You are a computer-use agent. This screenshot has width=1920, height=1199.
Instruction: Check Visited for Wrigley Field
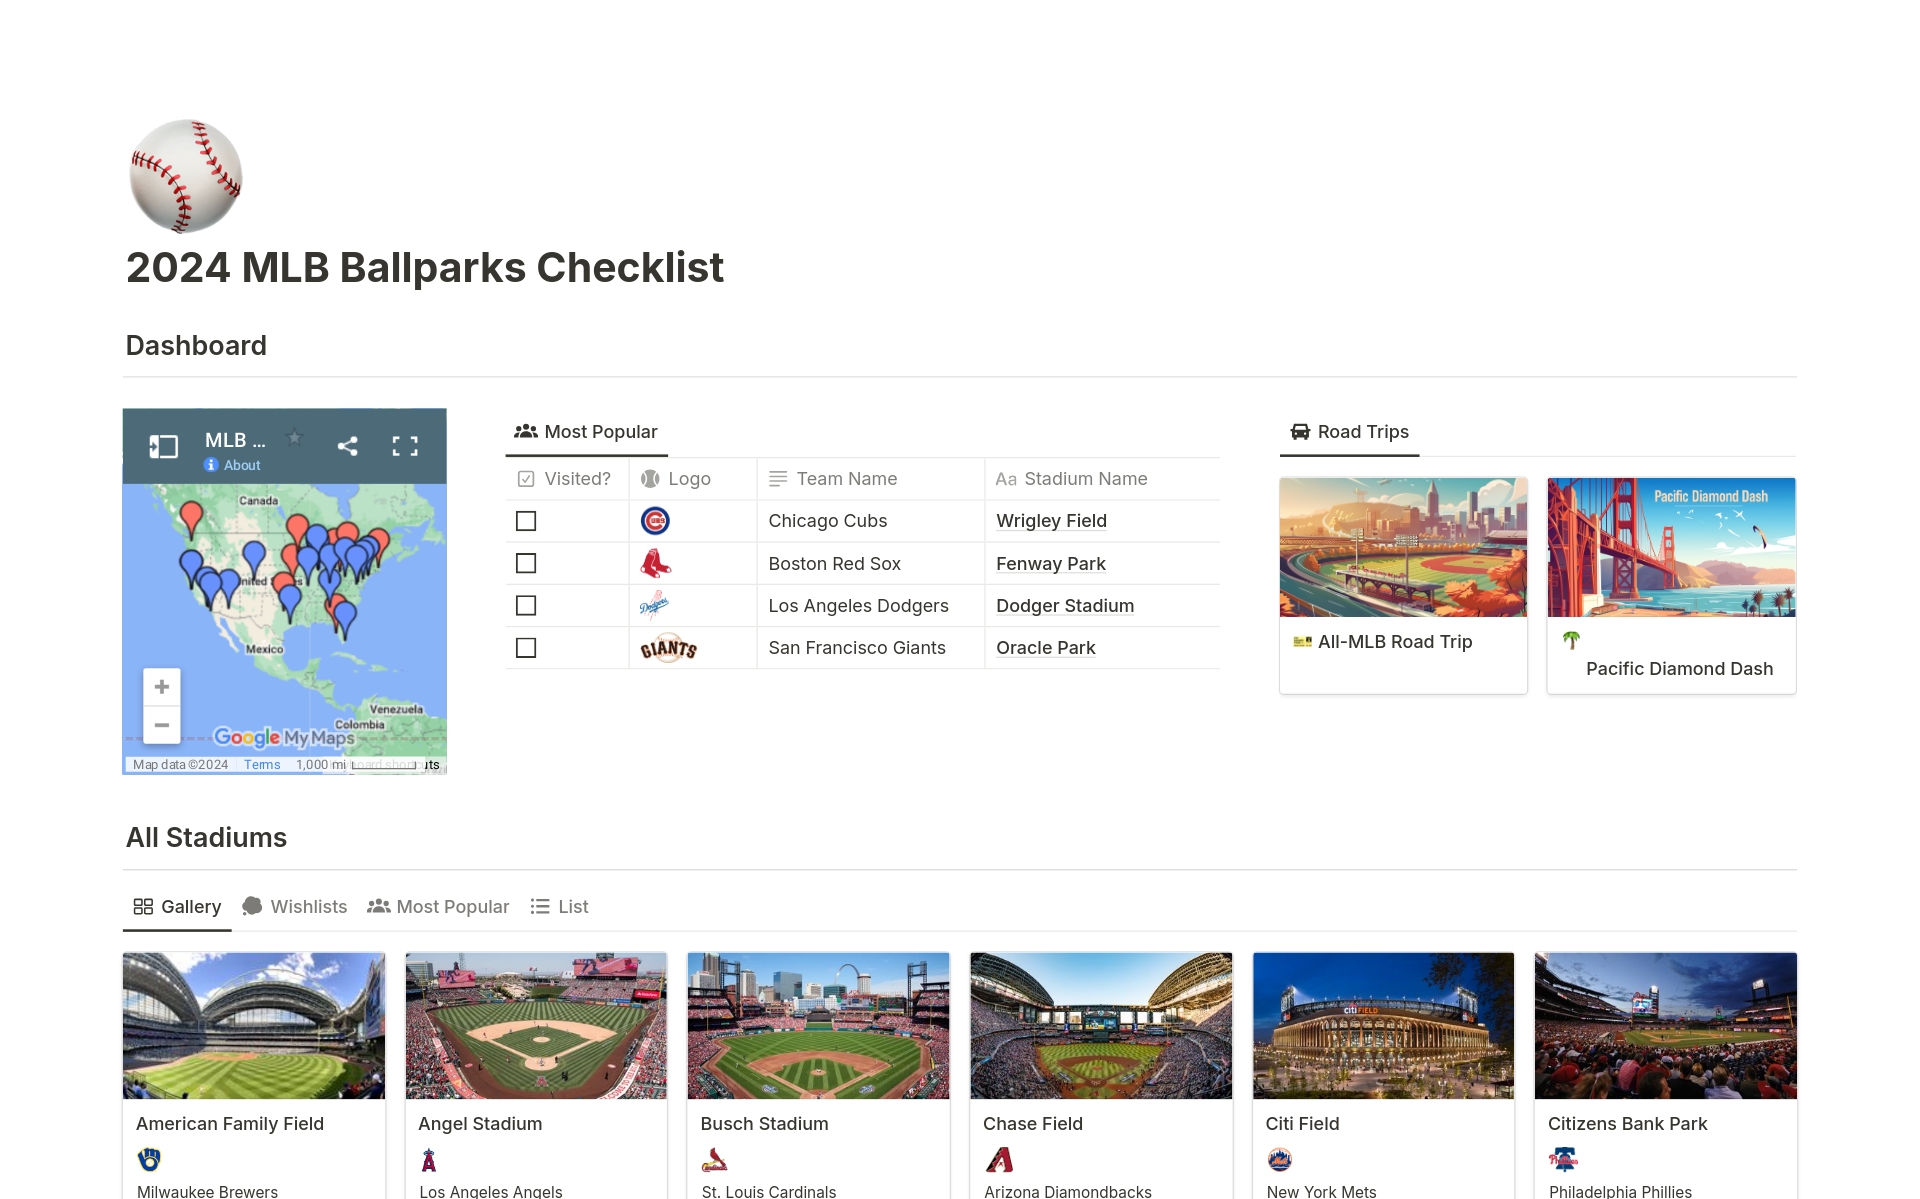tap(526, 520)
